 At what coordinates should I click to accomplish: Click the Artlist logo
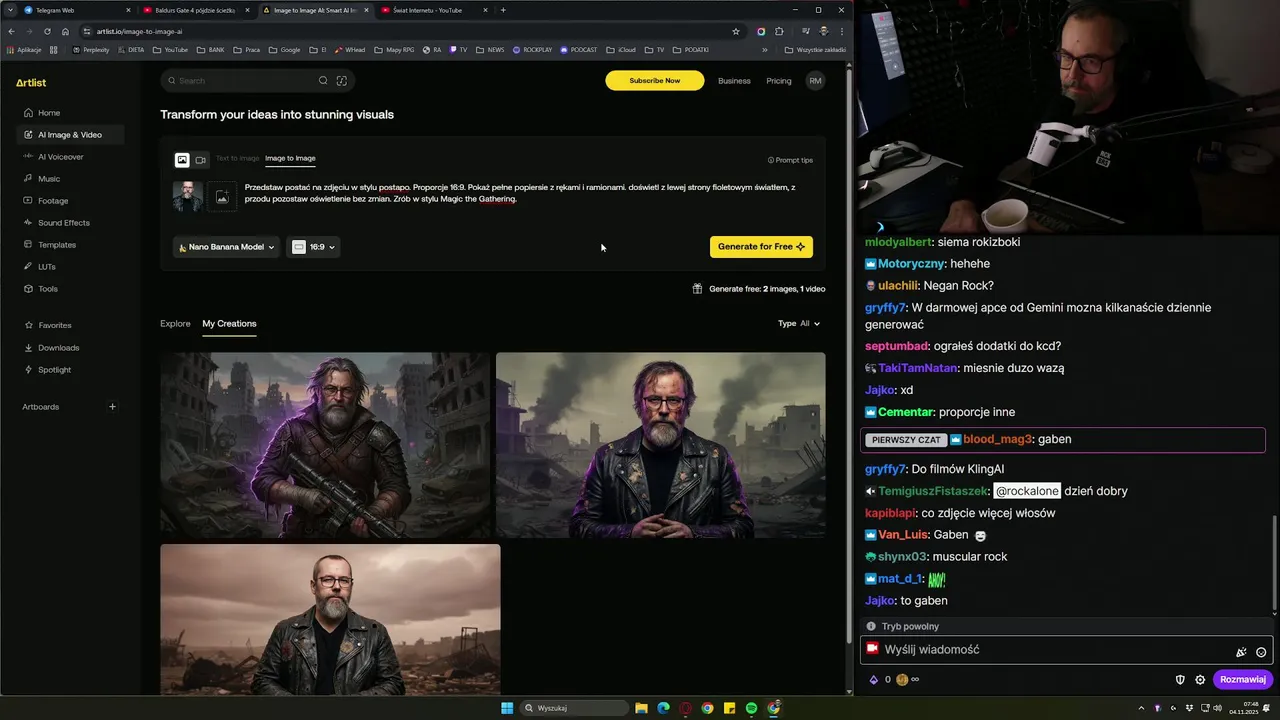click(x=31, y=83)
